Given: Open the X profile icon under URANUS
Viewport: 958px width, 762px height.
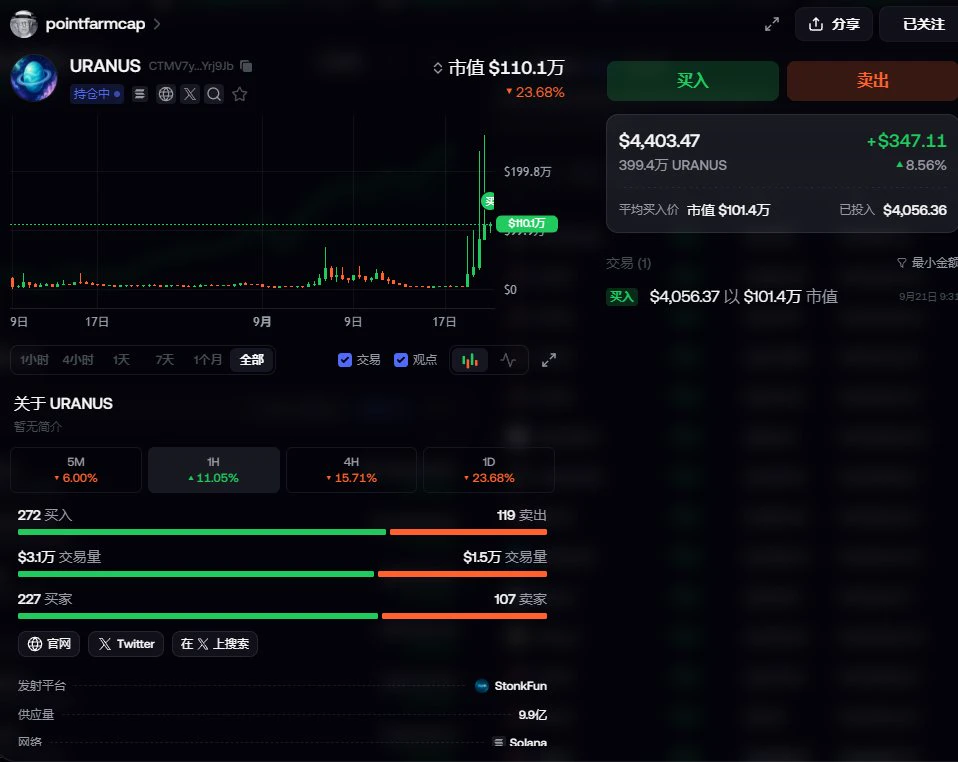Looking at the screenshot, I should click(190, 94).
